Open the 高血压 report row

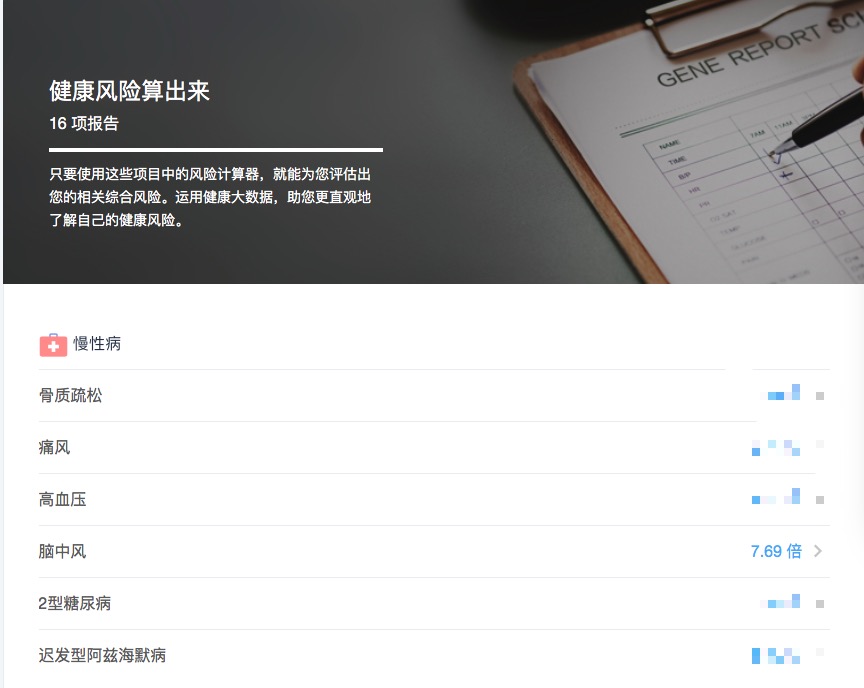[x=434, y=500]
